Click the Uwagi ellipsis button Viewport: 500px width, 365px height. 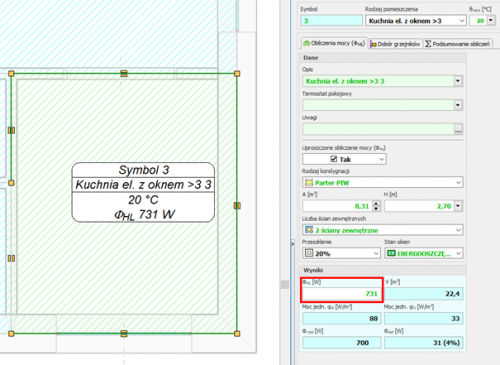coord(458,129)
